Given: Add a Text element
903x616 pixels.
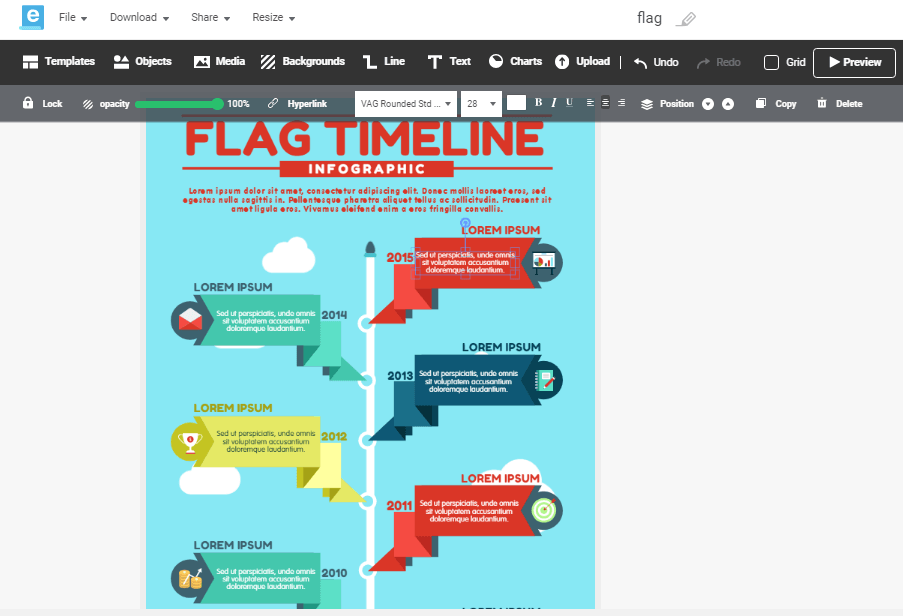Looking at the screenshot, I should coord(449,62).
